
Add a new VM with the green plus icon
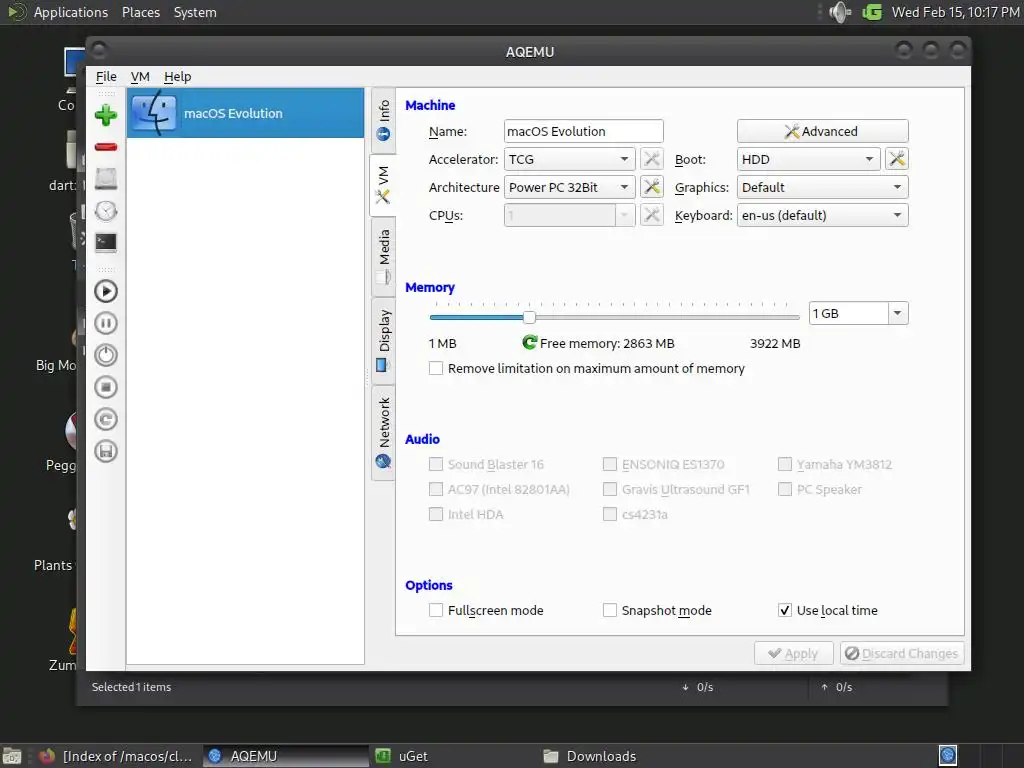(106, 116)
